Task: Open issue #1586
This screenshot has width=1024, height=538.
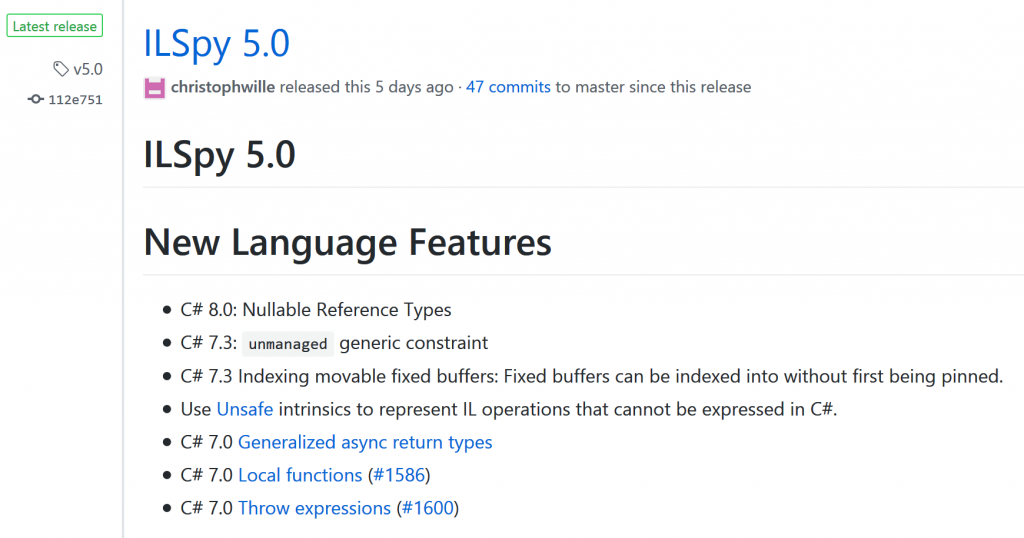Action: (400, 475)
